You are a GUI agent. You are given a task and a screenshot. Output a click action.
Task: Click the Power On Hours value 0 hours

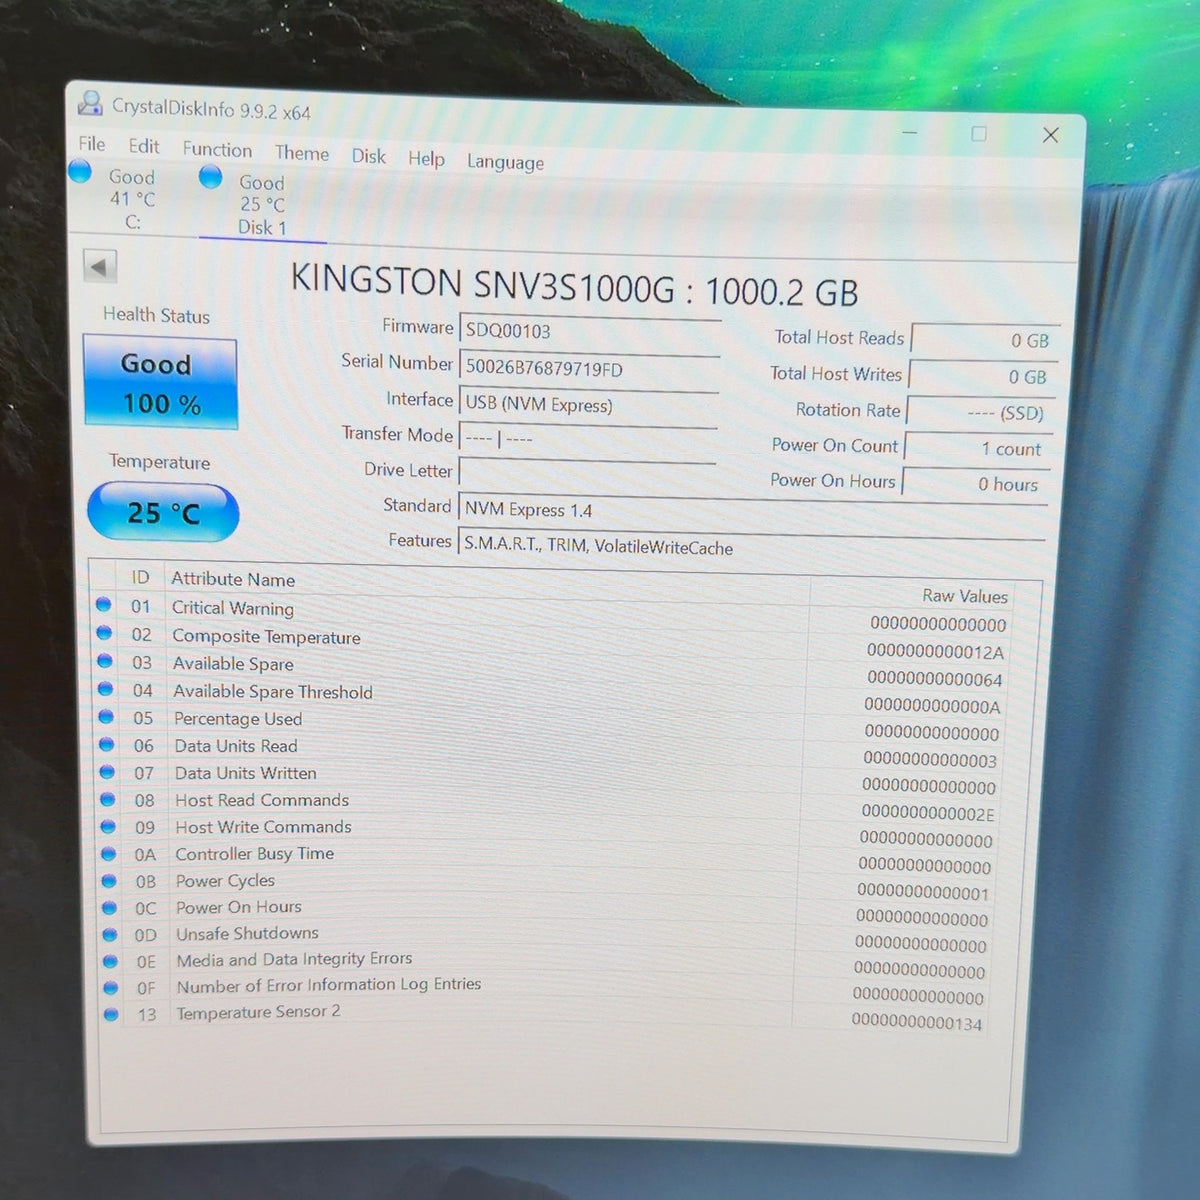coord(975,484)
